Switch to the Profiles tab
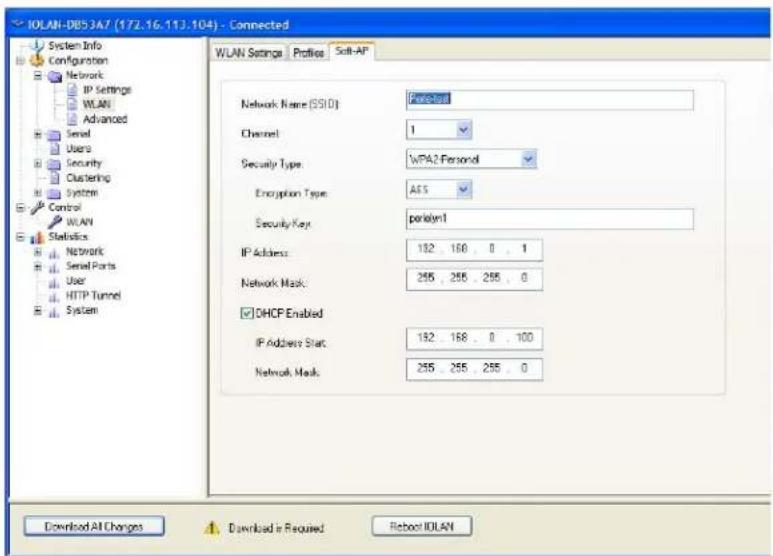The width and height of the screenshot is (773, 556). (309, 53)
